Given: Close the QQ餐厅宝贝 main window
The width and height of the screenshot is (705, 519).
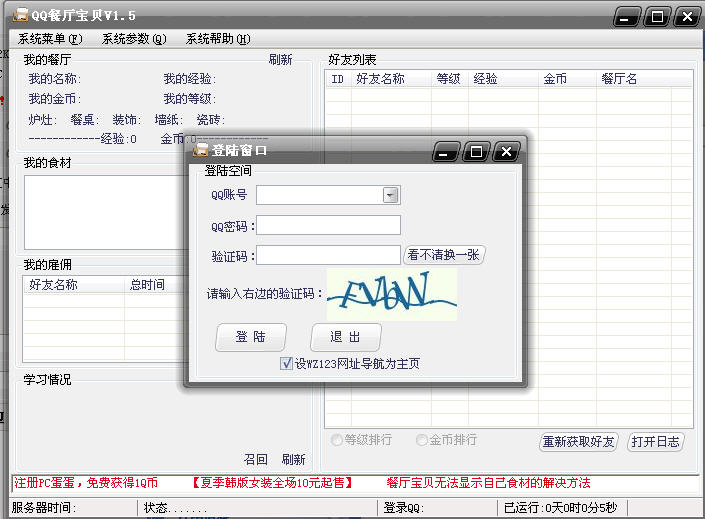Looking at the screenshot, I should point(687,18).
